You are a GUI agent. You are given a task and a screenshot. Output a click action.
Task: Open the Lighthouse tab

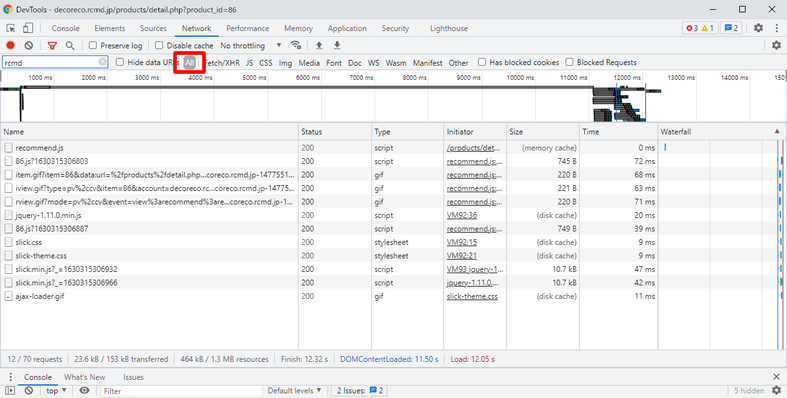pos(449,28)
